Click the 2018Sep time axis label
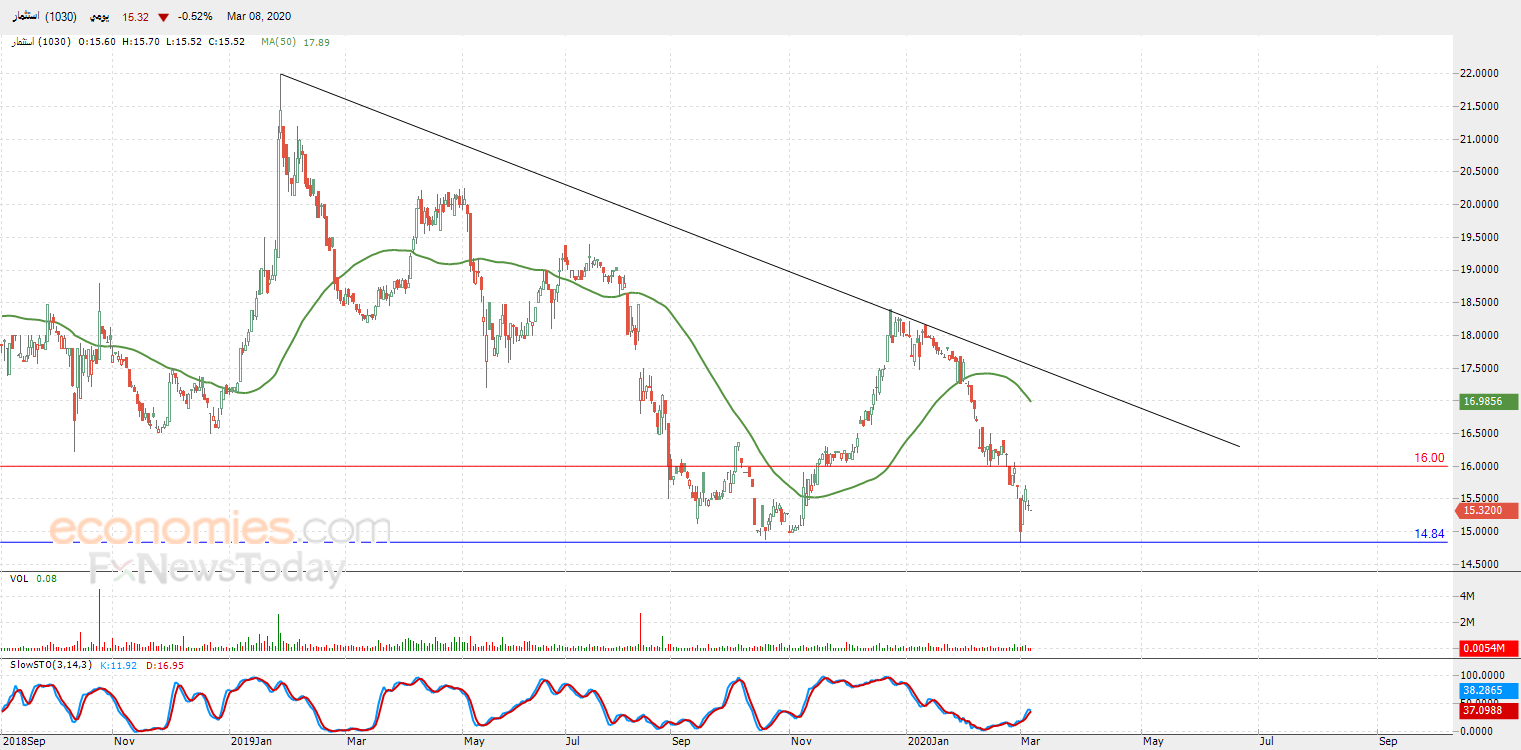This screenshot has height=750, width=1521. [22, 742]
